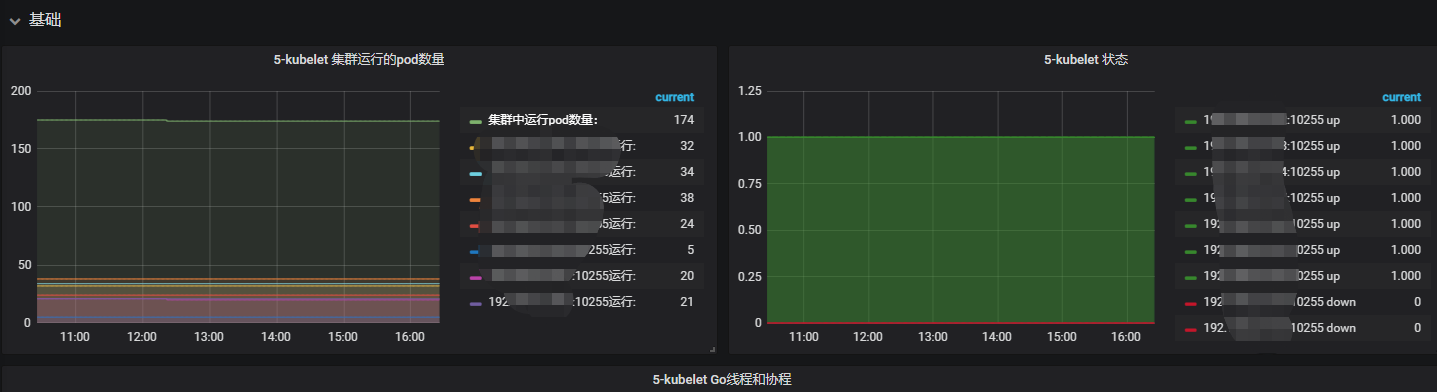Select the legend series ending 运行: with value 5

point(562,250)
